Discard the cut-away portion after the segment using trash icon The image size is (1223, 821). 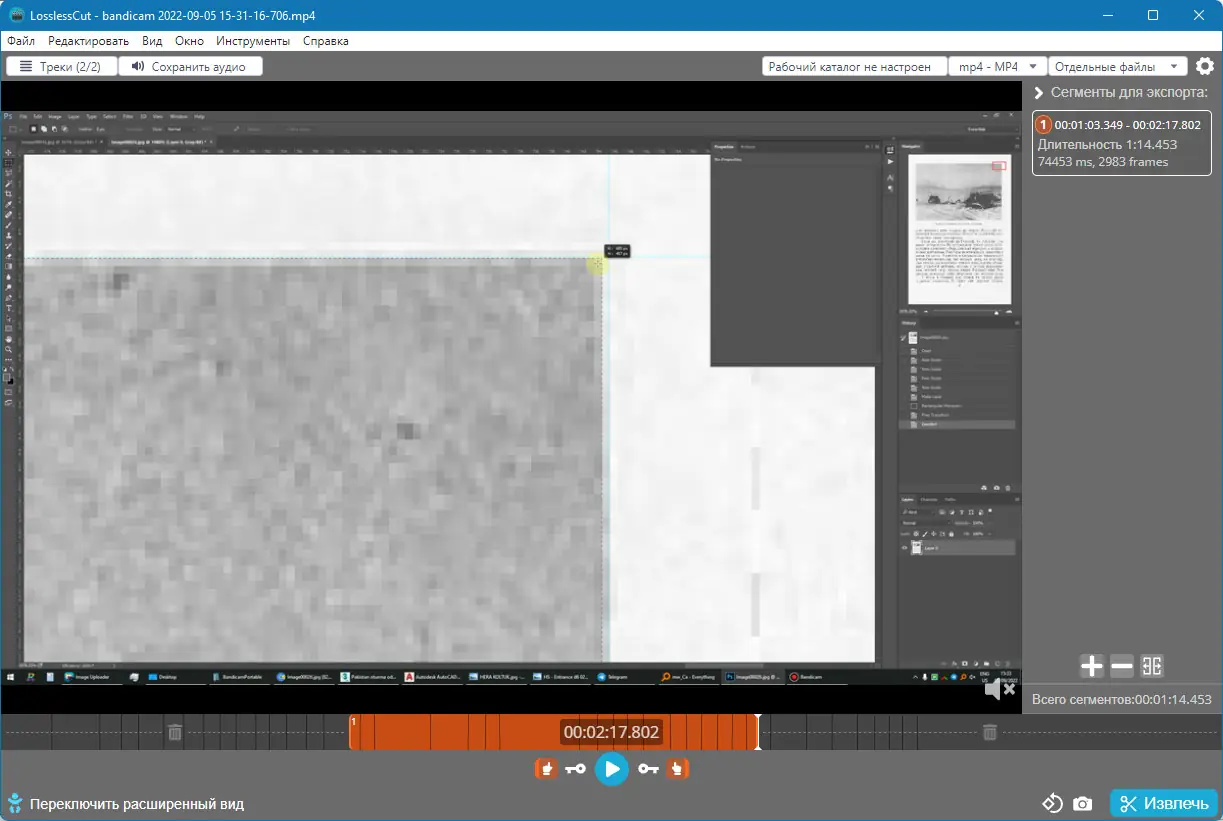[x=989, y=733]
